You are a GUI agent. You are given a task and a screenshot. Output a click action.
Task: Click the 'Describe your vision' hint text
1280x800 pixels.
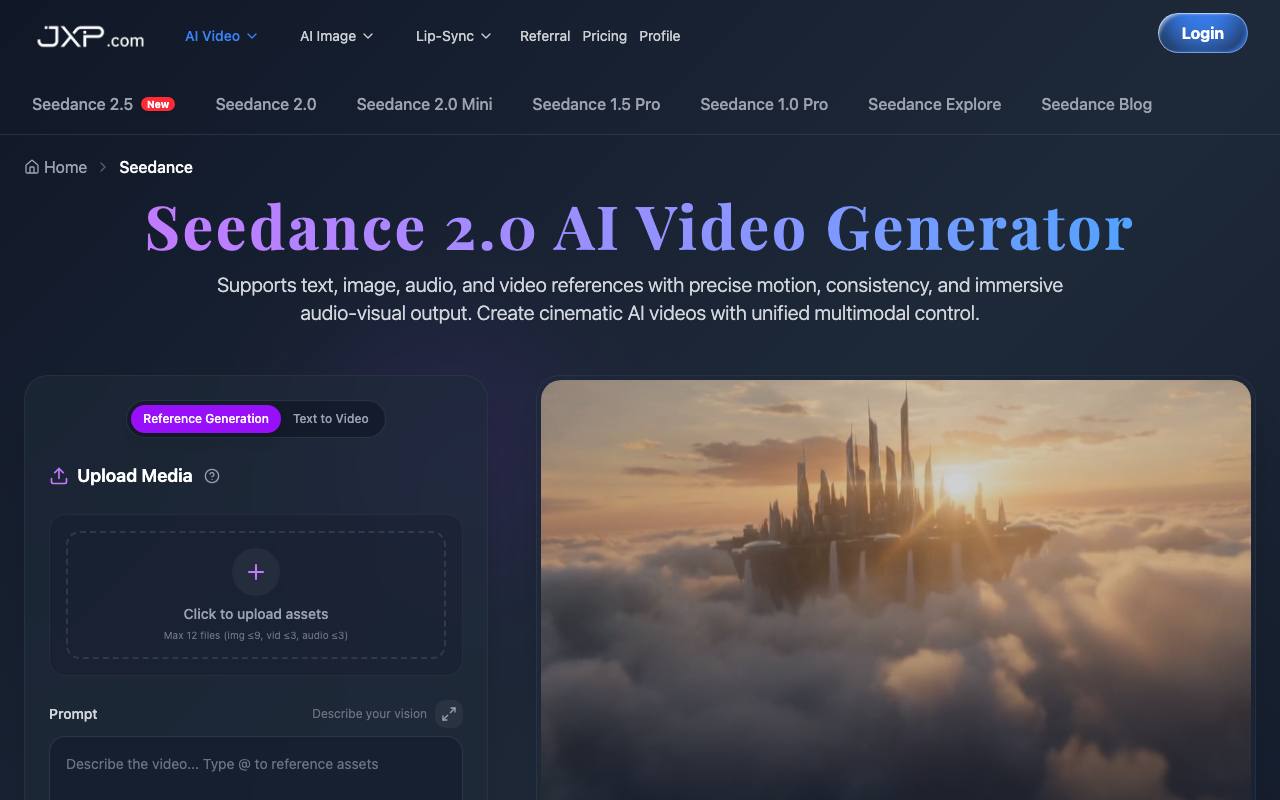369,714
